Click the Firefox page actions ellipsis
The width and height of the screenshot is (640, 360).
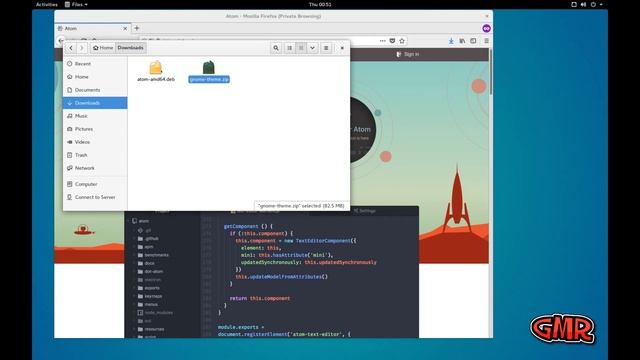(382, 41)
